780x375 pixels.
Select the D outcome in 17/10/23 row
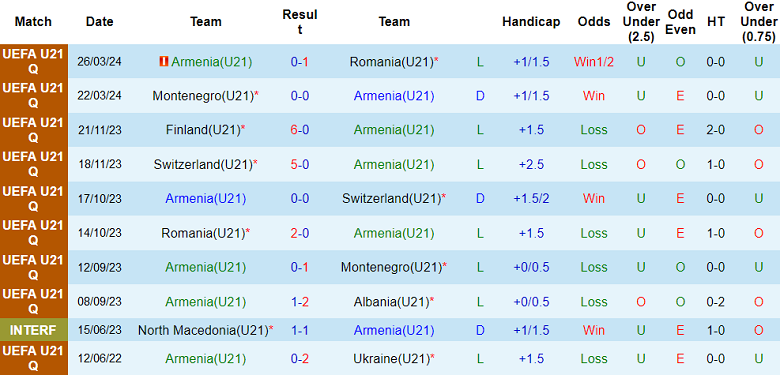pos(480,199)
